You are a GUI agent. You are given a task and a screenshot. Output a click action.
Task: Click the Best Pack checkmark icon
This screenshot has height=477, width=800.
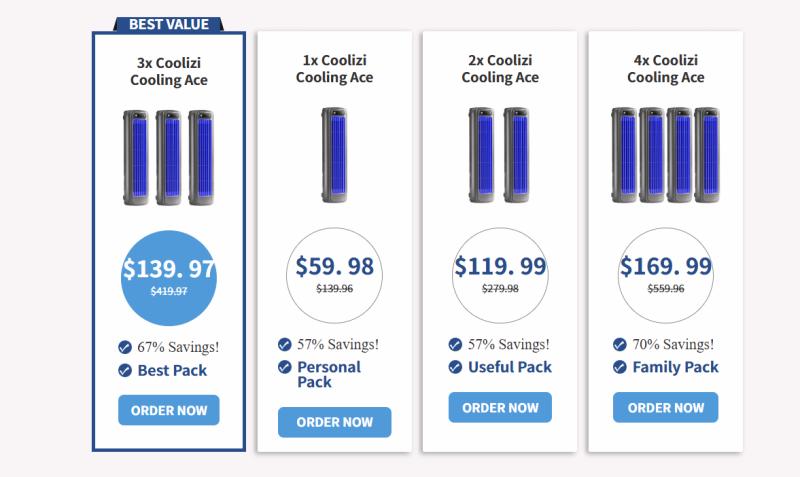tap(125, 370)
